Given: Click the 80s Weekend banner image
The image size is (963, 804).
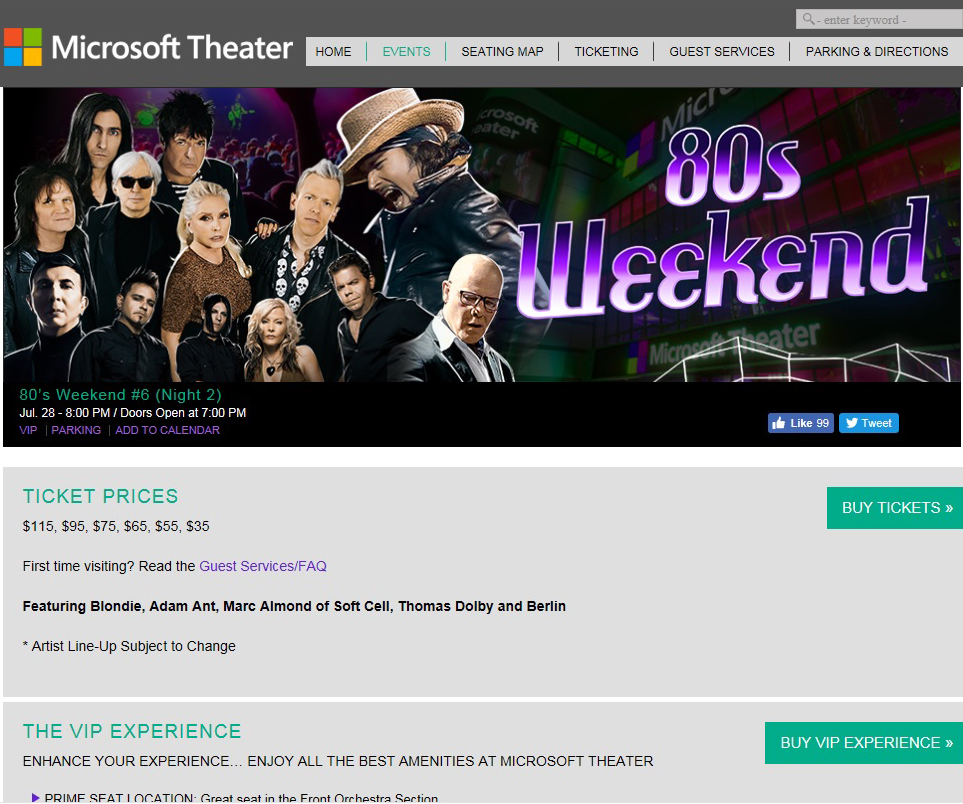Looking at the screenshot, I should click(482, 235).
